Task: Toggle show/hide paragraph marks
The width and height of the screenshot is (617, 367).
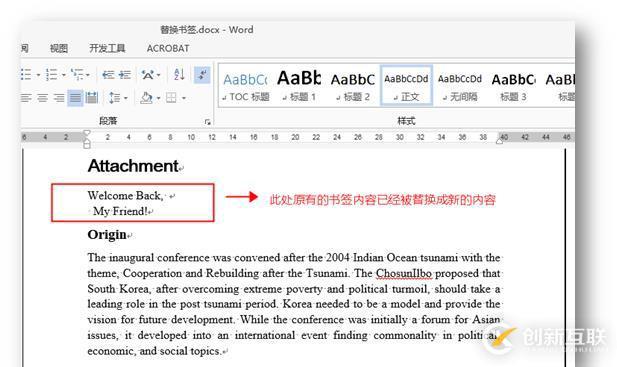Action: 202,74
